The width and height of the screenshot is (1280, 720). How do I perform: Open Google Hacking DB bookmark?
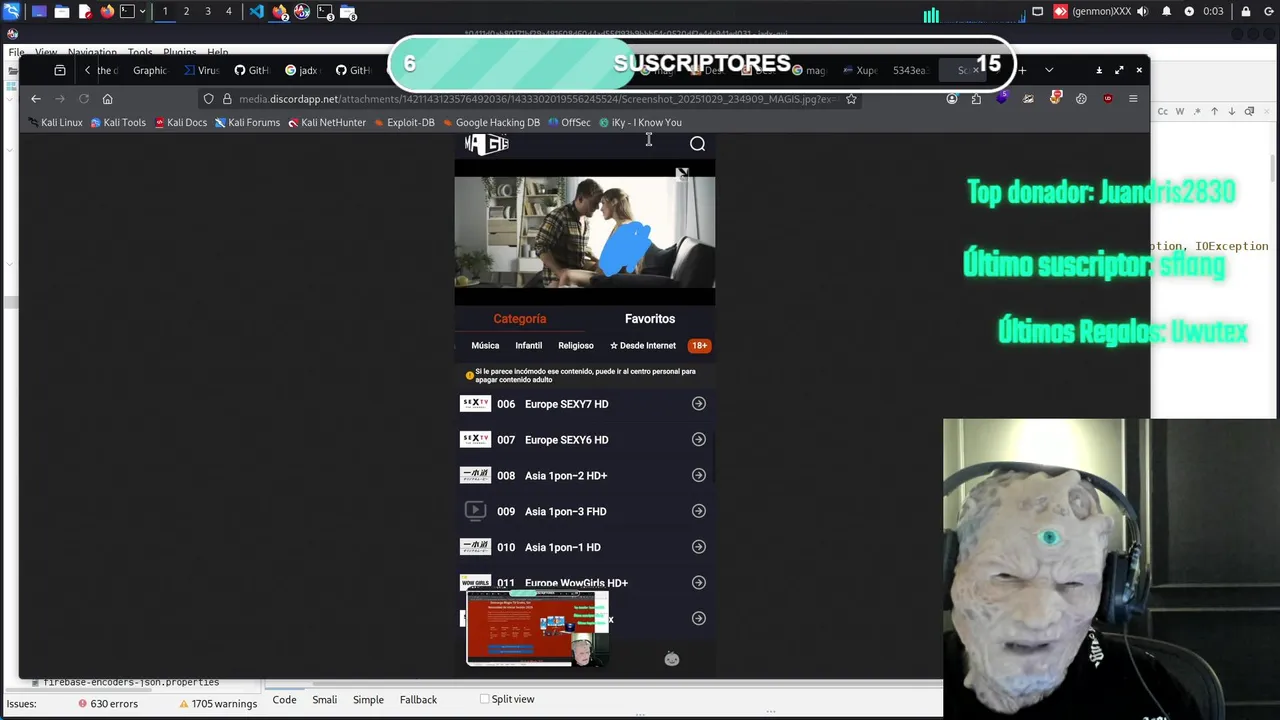tap(491, 122)
